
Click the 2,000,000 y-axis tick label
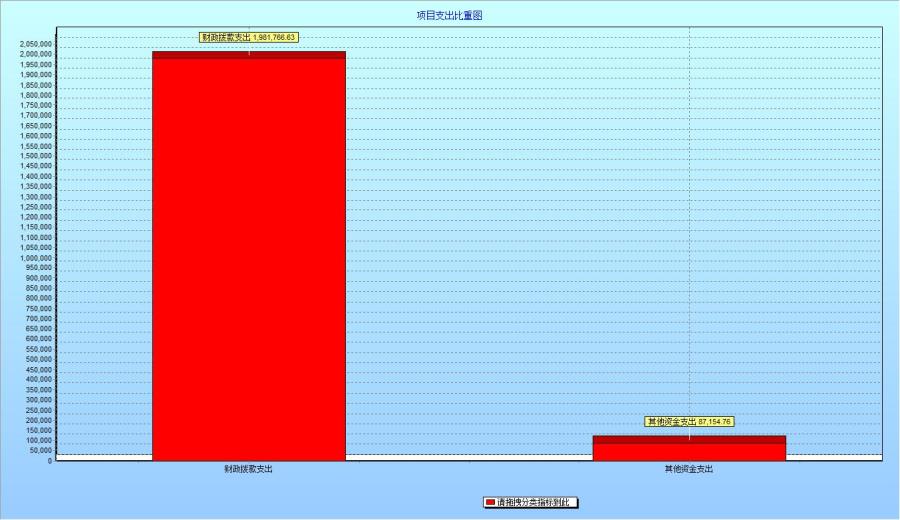[x=35, y=55]
